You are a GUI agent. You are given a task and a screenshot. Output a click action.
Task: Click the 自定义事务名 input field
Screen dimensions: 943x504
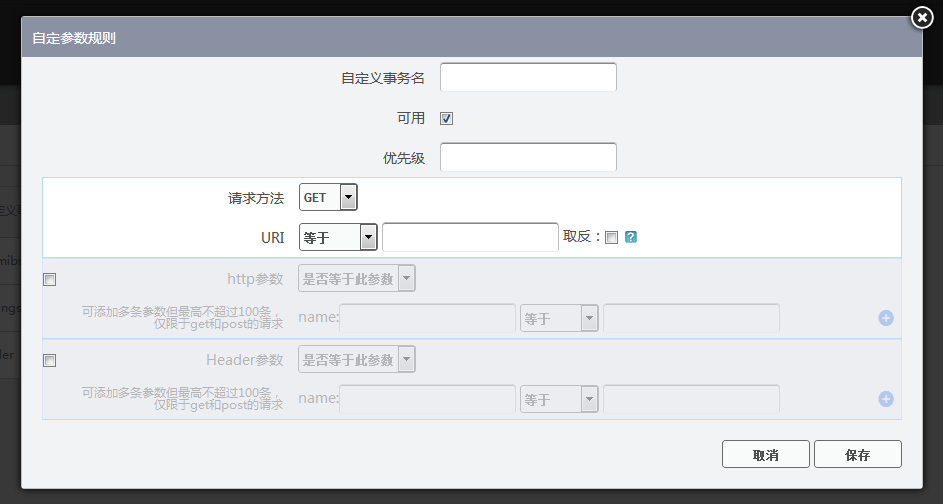point(528,77)
